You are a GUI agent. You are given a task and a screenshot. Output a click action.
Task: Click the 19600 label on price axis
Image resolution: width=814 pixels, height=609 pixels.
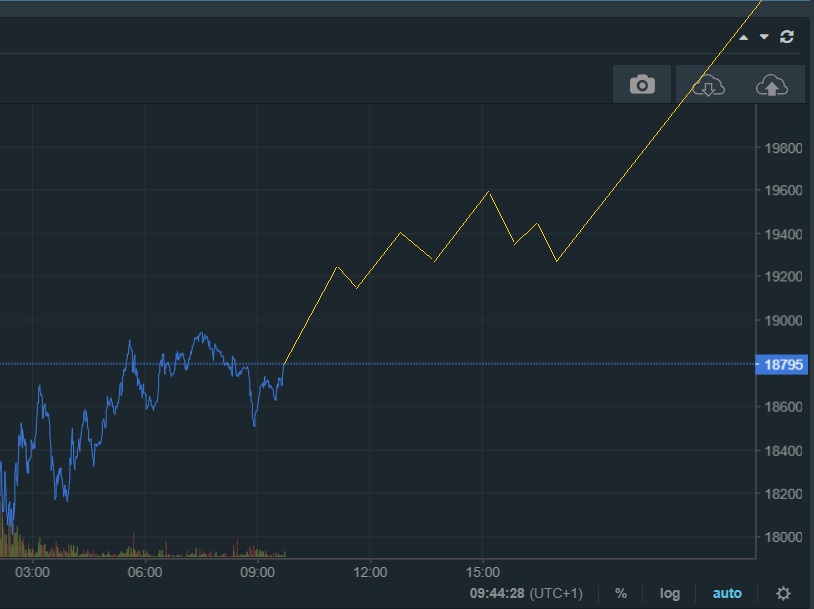(784, 191)
